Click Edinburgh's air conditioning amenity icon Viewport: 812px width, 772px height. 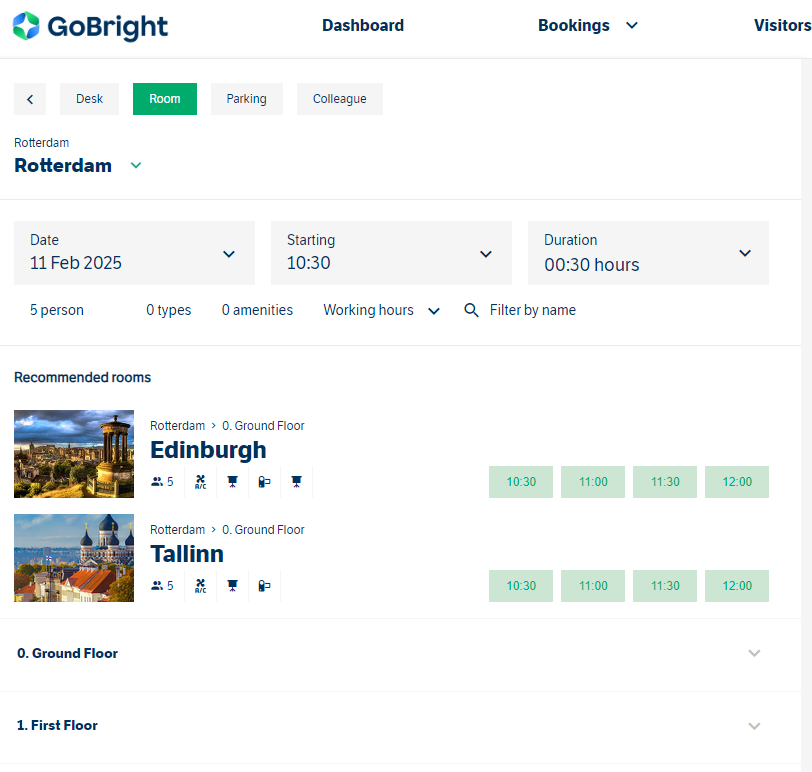[200, 482]
